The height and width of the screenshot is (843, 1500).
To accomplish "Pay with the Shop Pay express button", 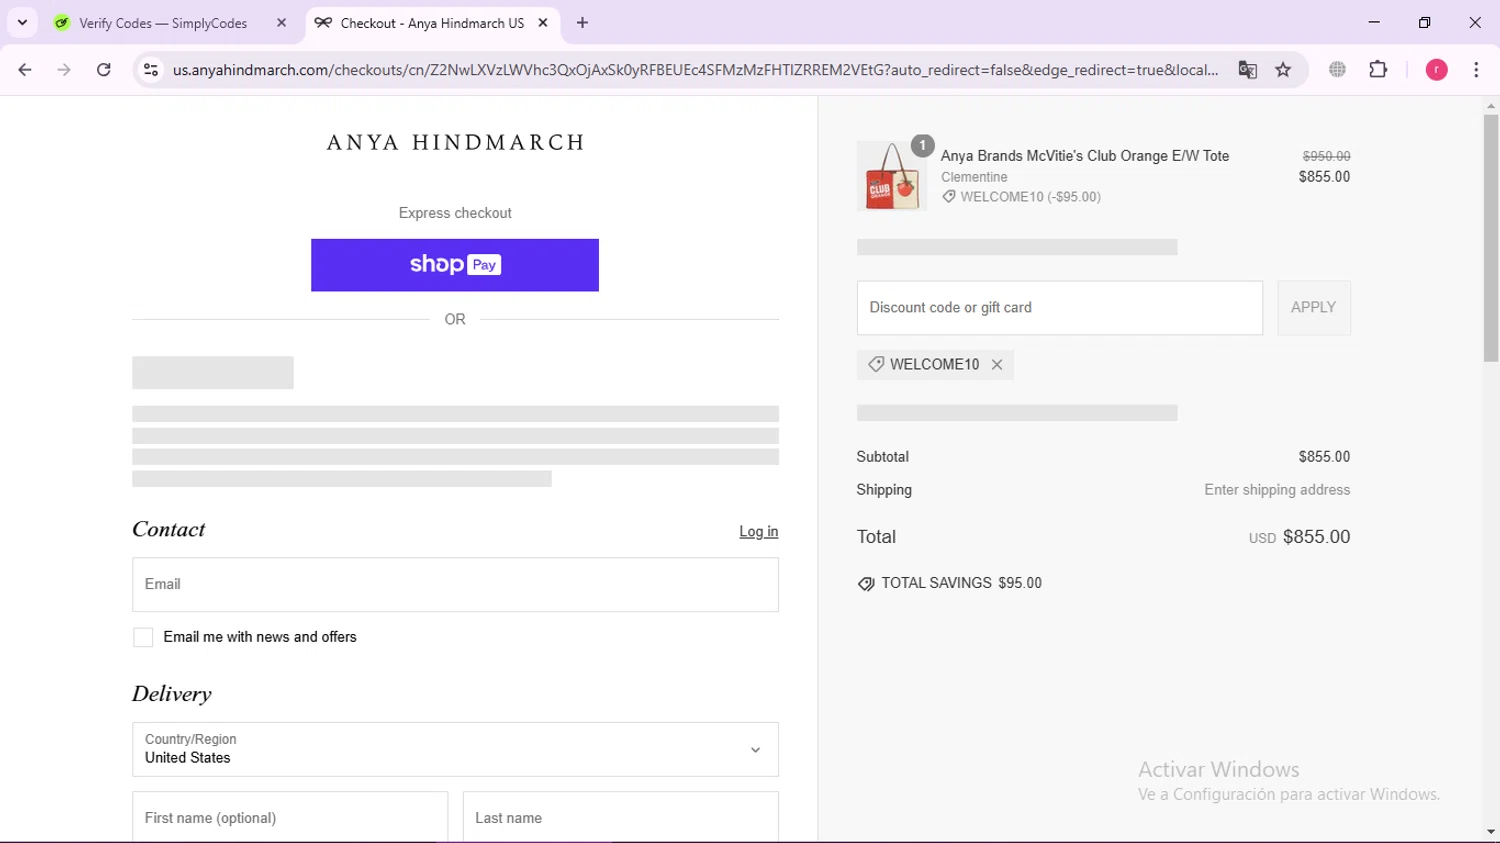I will [455, 265].
